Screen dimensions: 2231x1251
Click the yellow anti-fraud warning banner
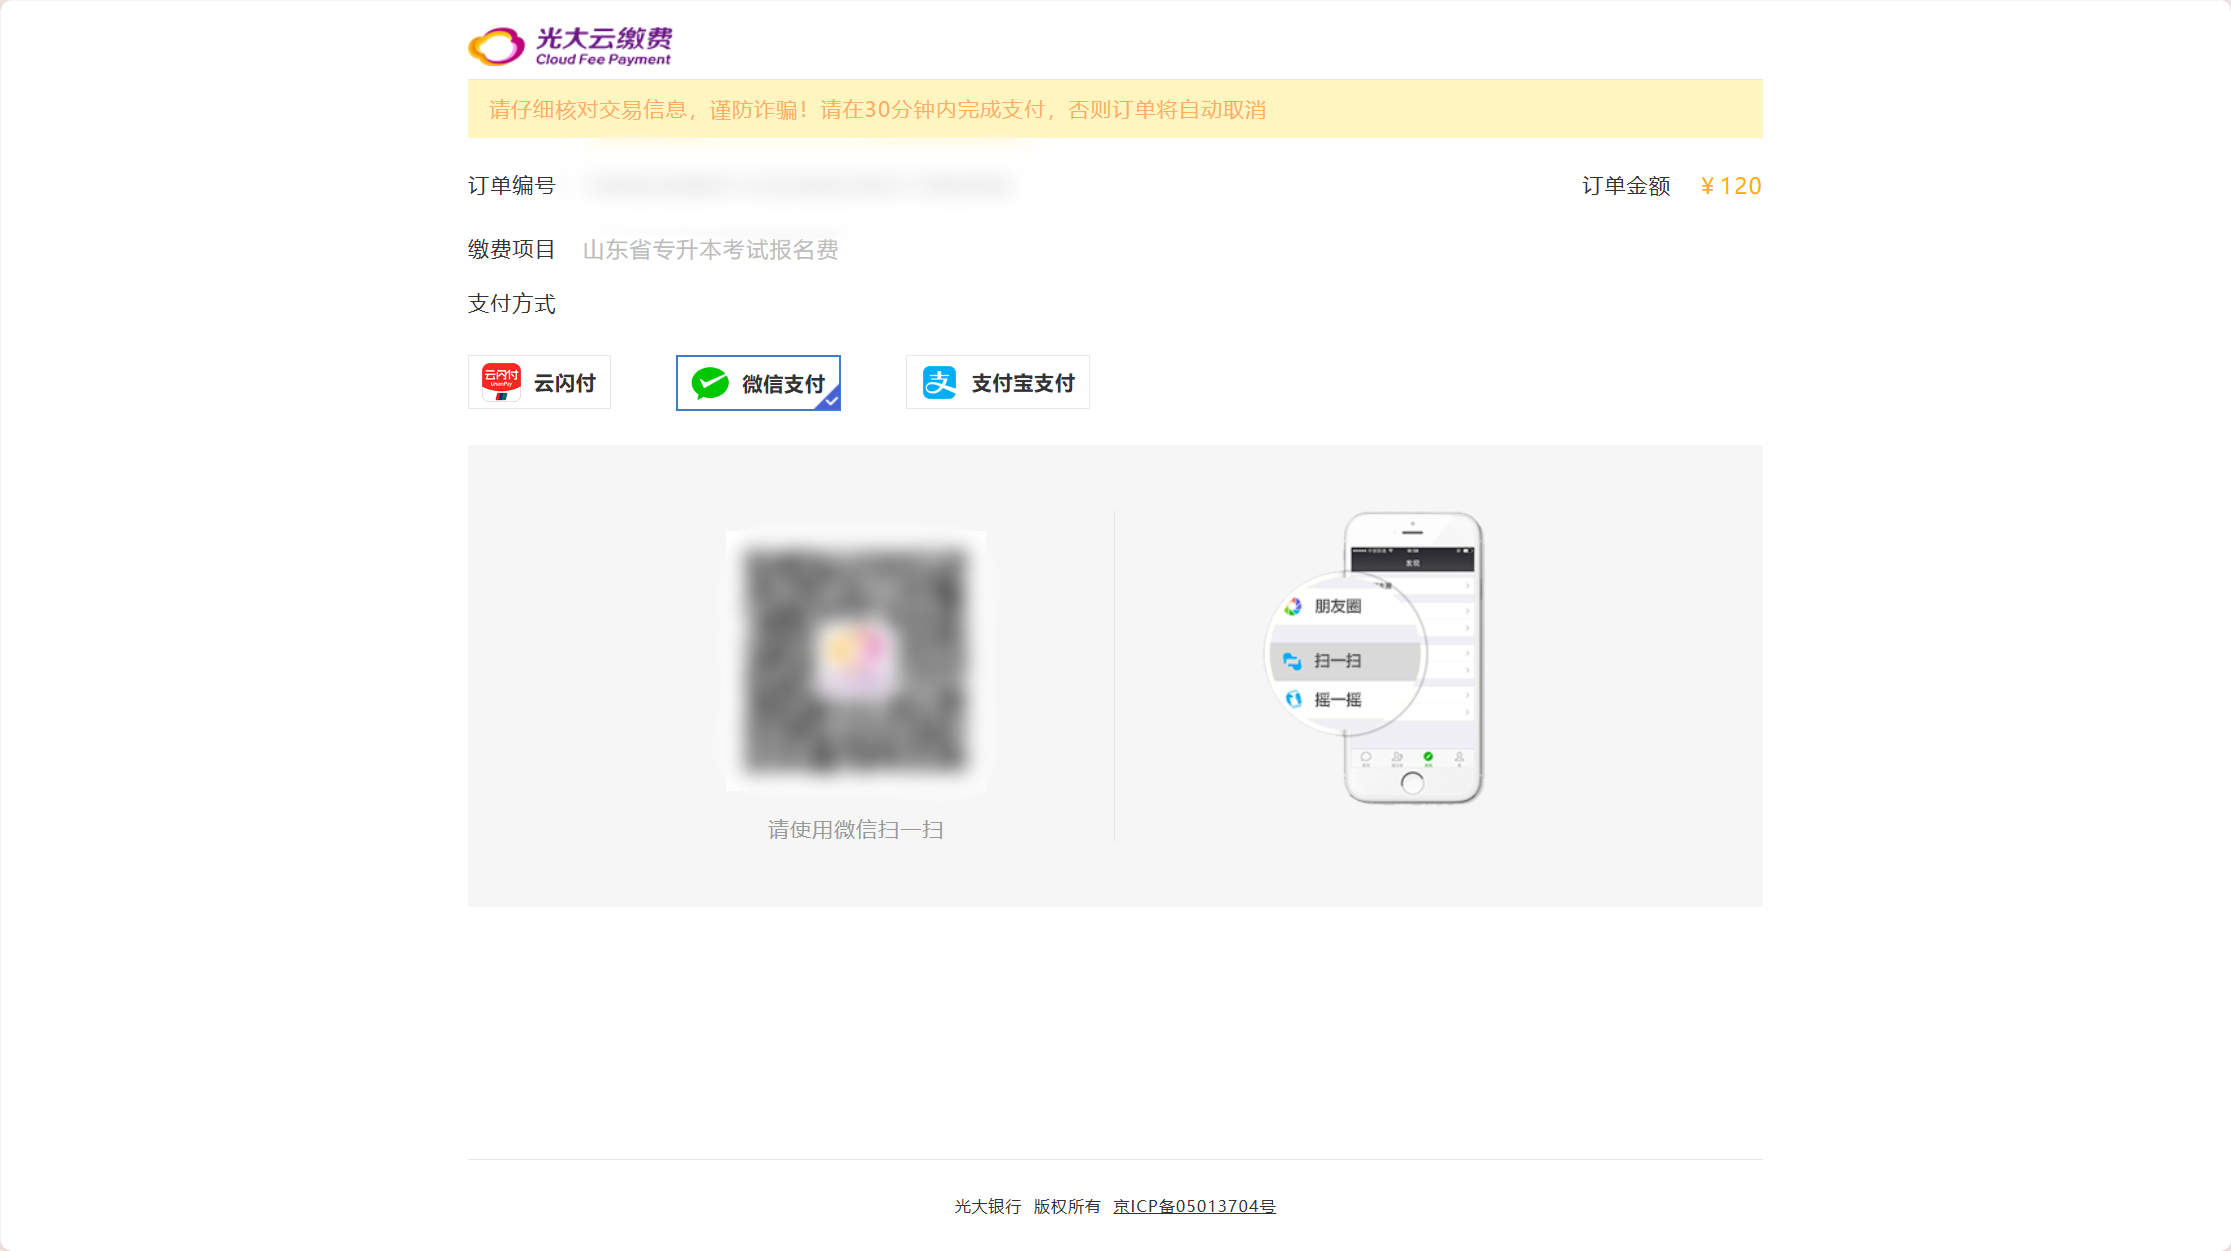[x=1115, y=109]
